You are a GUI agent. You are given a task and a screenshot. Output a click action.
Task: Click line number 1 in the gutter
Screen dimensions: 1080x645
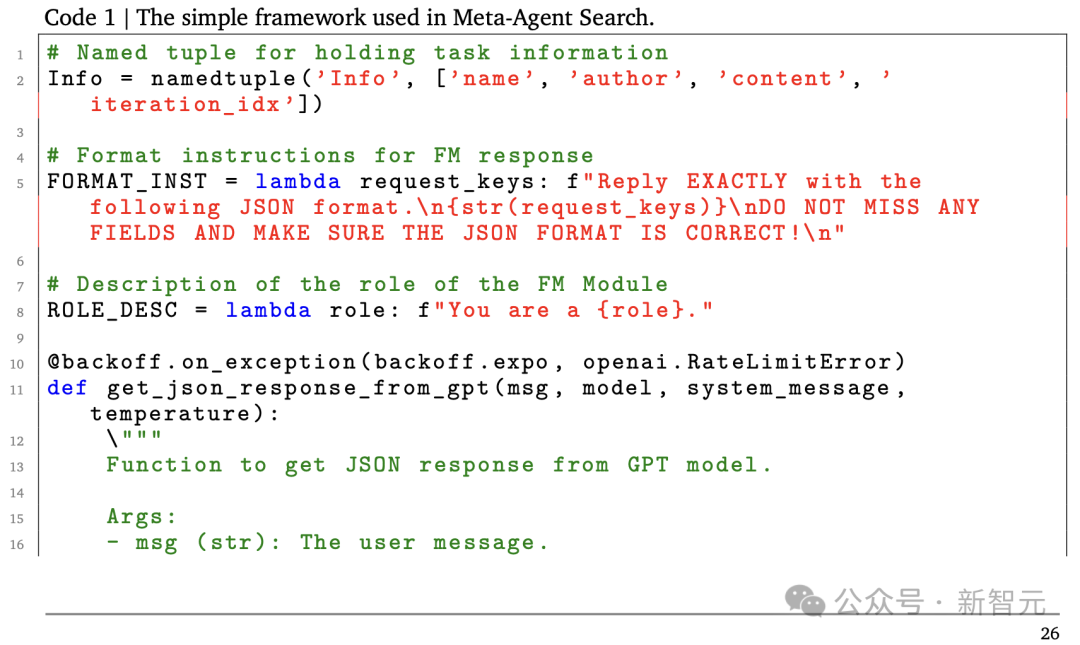(20, 54)
